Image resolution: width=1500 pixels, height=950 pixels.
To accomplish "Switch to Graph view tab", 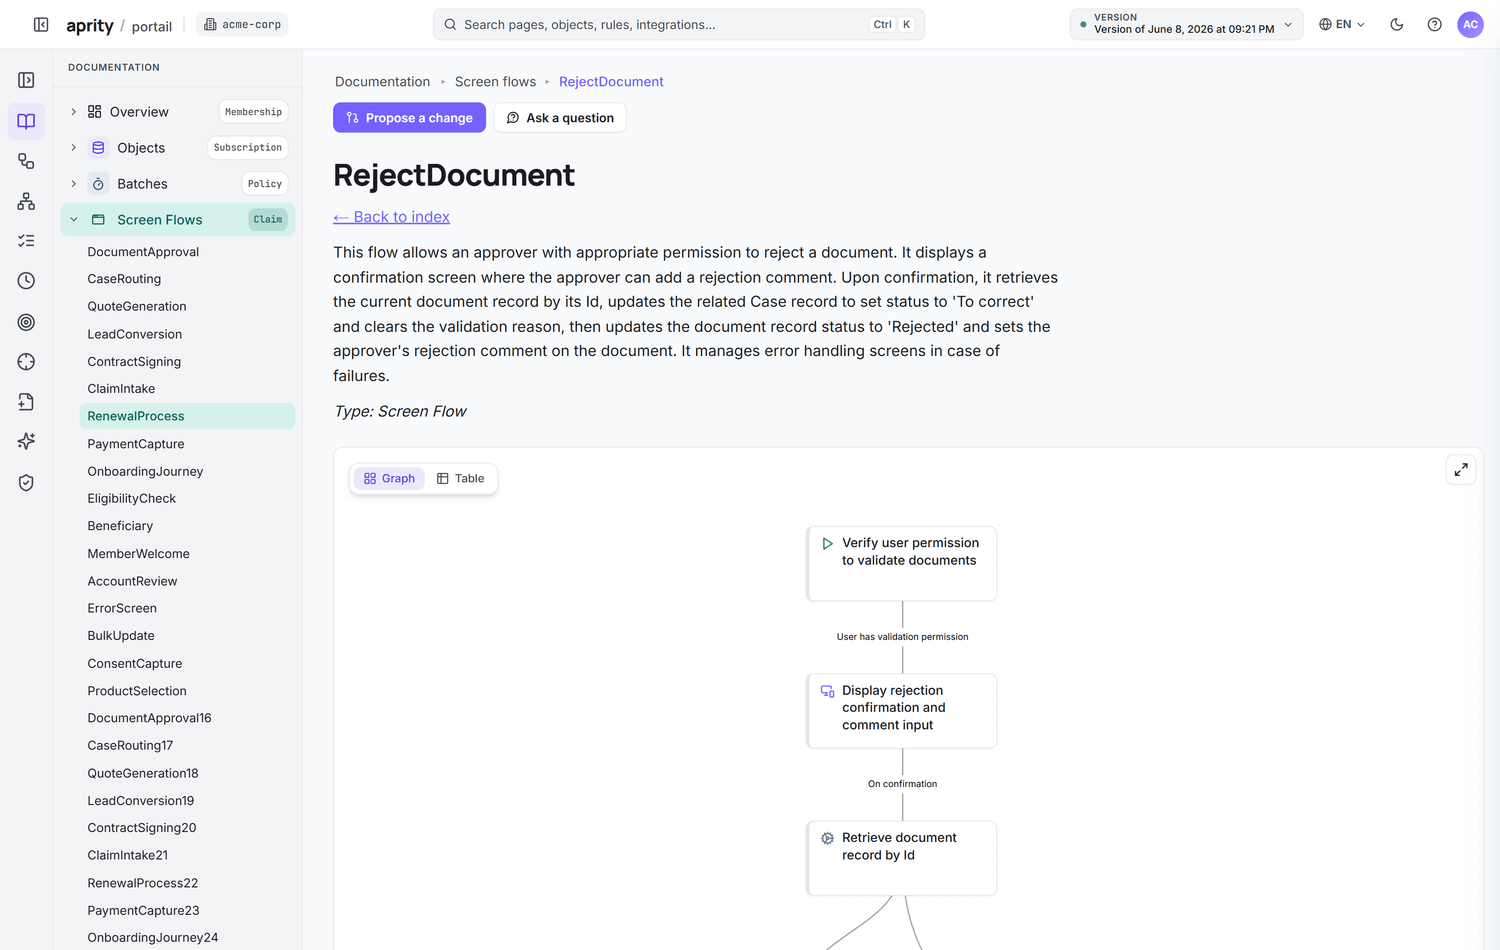I will pos(389,479).
